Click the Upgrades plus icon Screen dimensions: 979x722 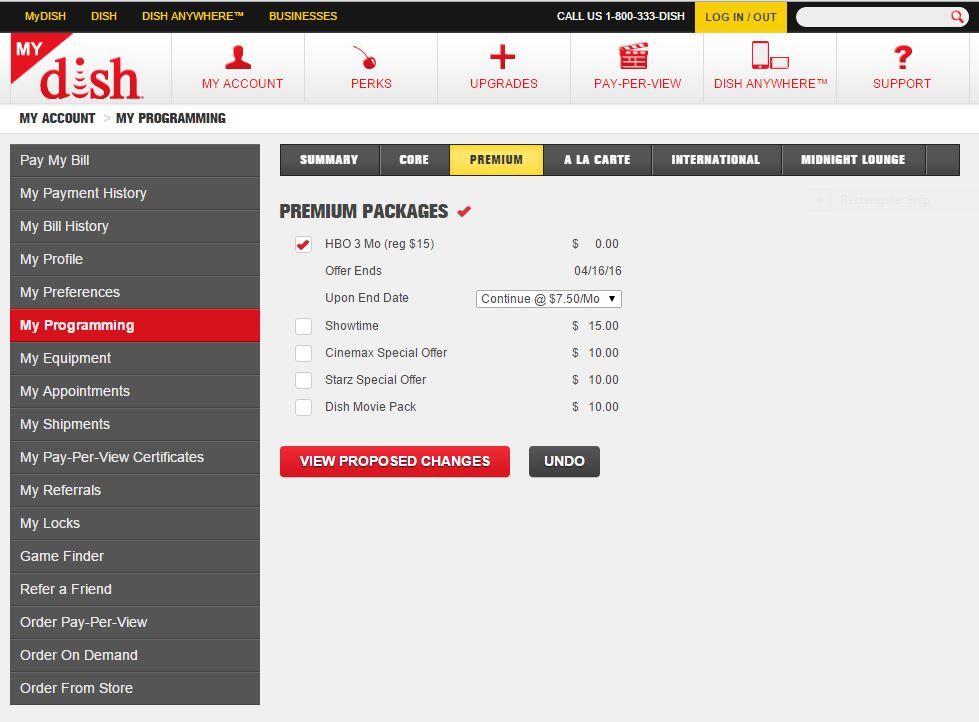point(503,57)
